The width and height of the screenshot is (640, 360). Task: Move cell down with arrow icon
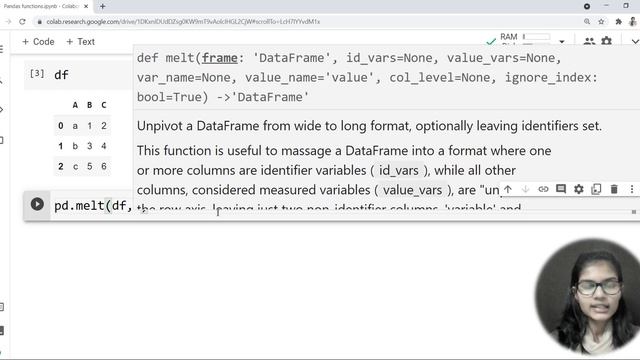coord(526,189)
